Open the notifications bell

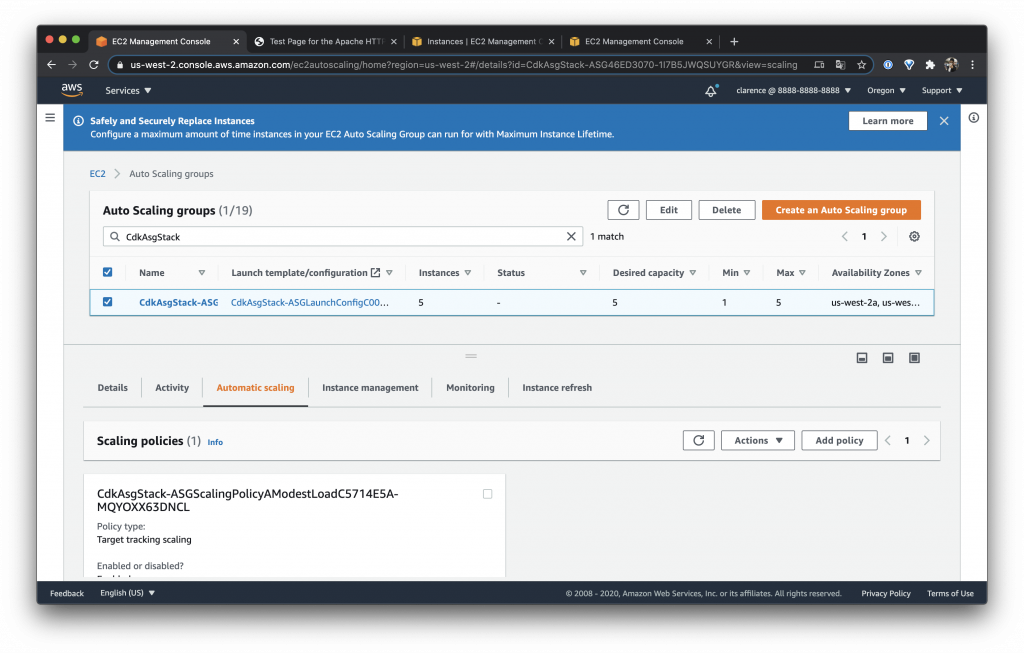[x=711, y=91]
